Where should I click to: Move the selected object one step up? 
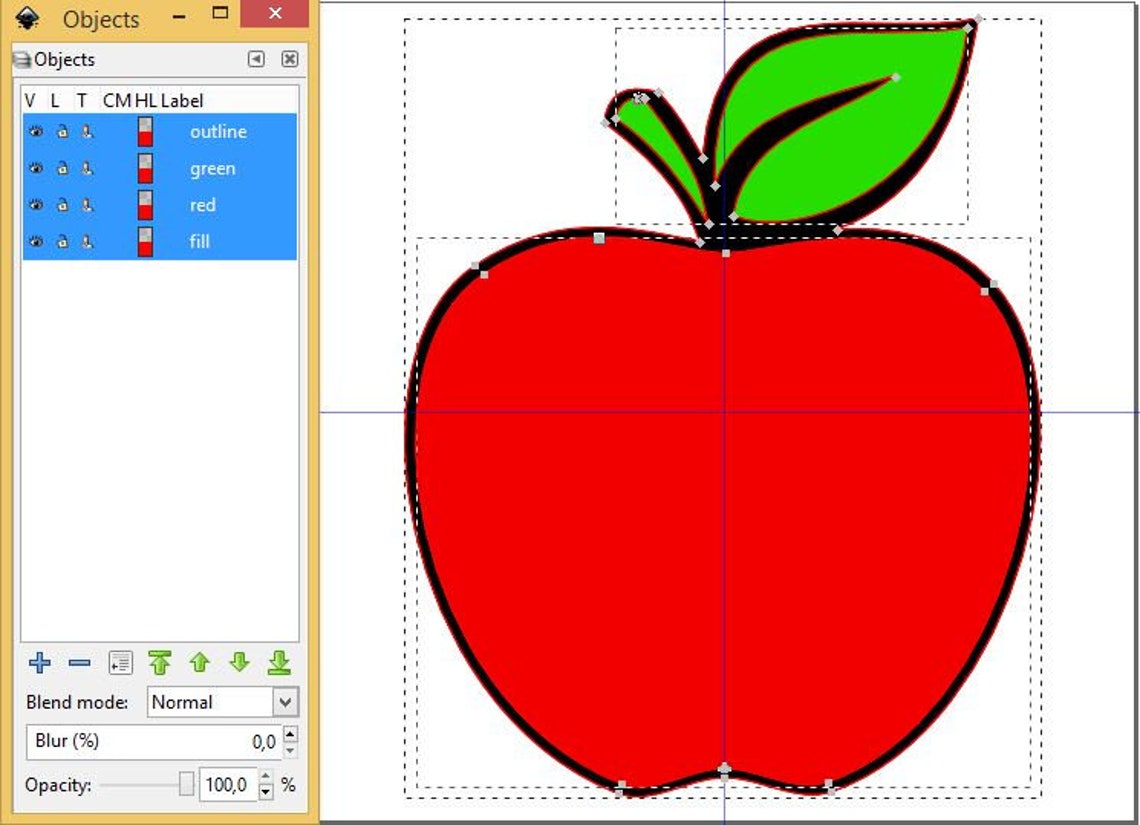(x=200, y=663)
